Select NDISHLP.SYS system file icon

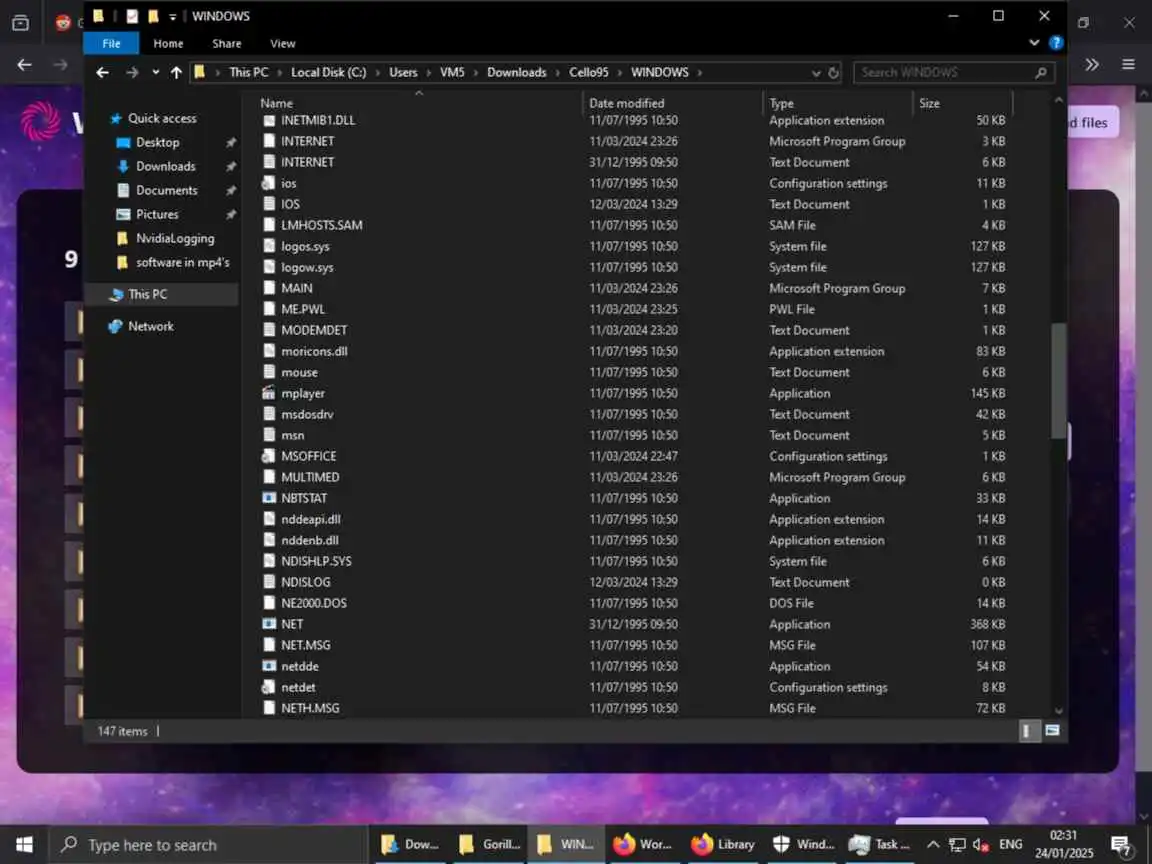click(x=269, y=561)
